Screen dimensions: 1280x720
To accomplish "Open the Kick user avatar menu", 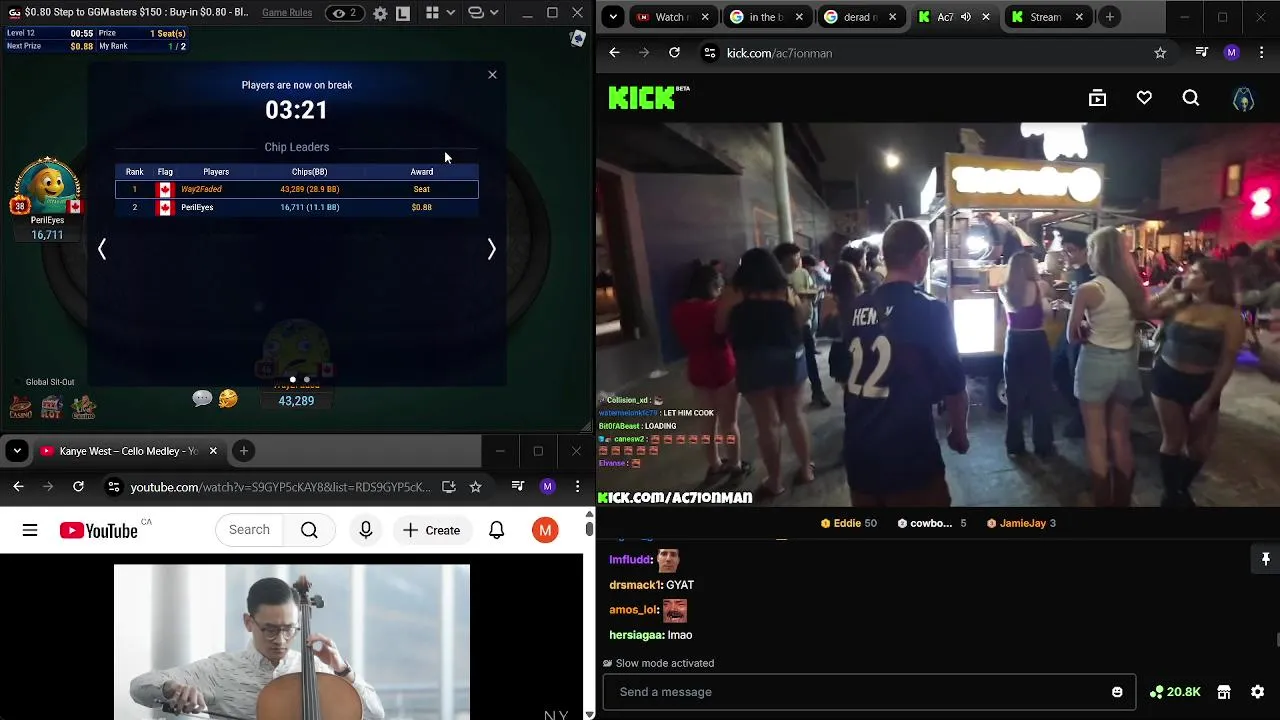I will [x=1243, y=98].
